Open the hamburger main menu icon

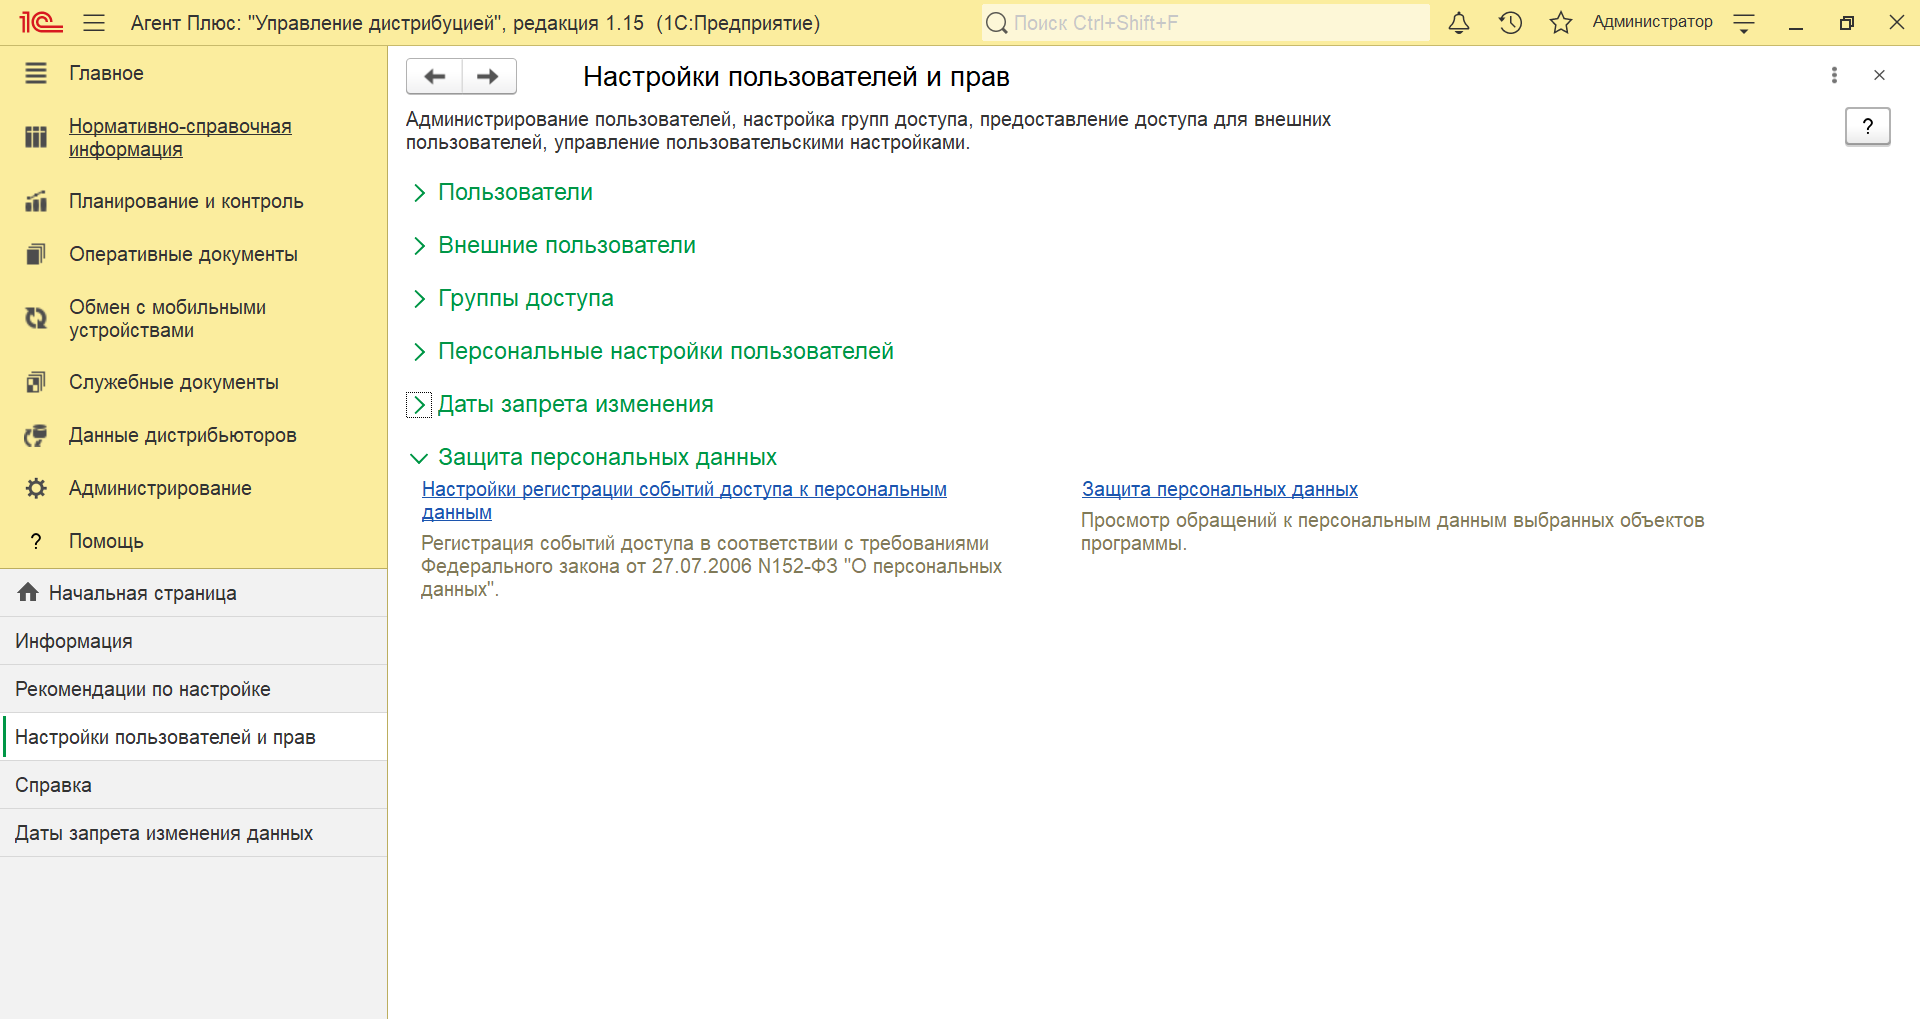coord(94,23)
